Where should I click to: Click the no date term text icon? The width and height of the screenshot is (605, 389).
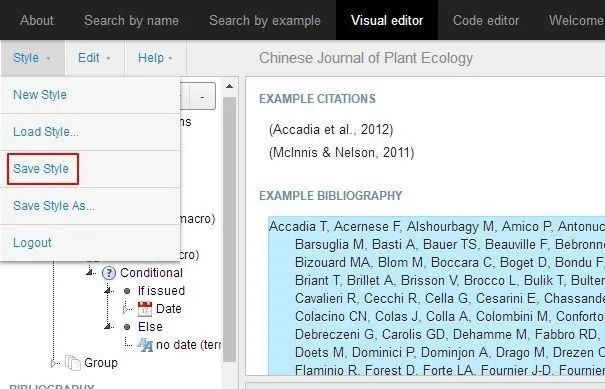coord(145,345)
